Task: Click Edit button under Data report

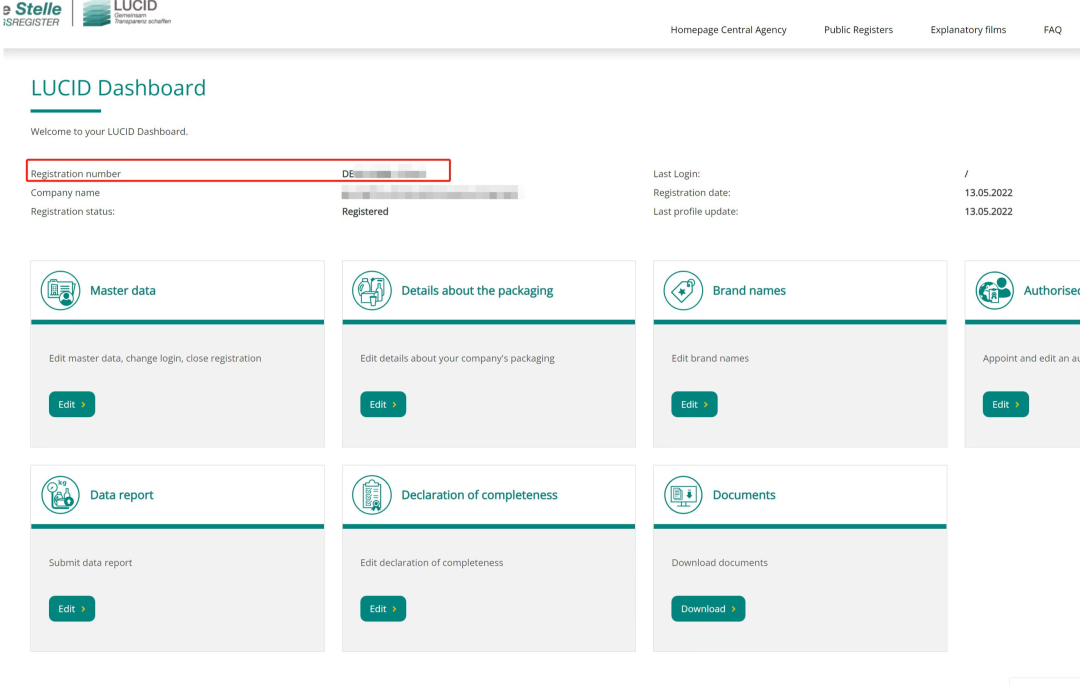Action: click(x=72, y=609)
